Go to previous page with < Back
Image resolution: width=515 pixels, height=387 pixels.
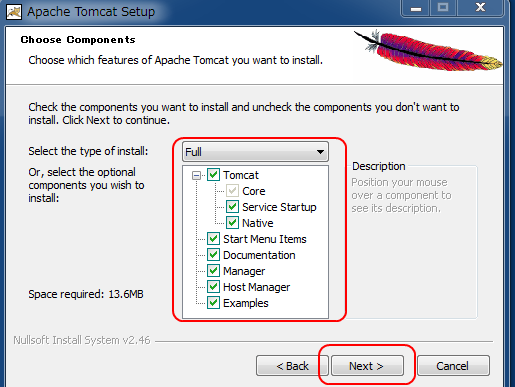292,366
